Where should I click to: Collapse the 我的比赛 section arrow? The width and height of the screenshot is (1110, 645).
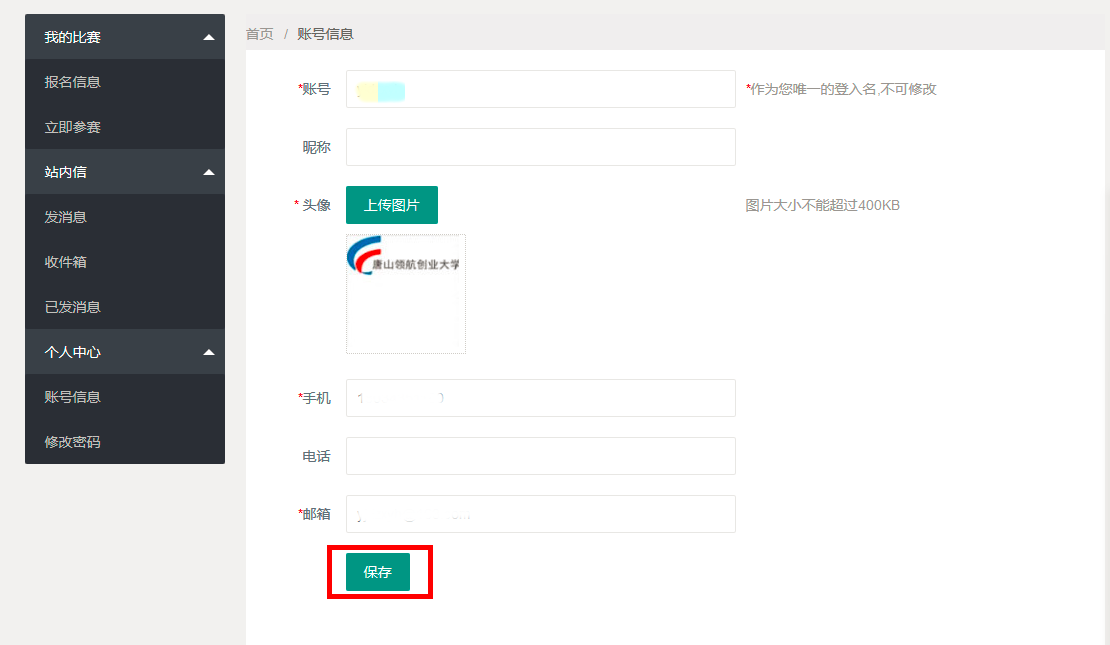[208, 37]
